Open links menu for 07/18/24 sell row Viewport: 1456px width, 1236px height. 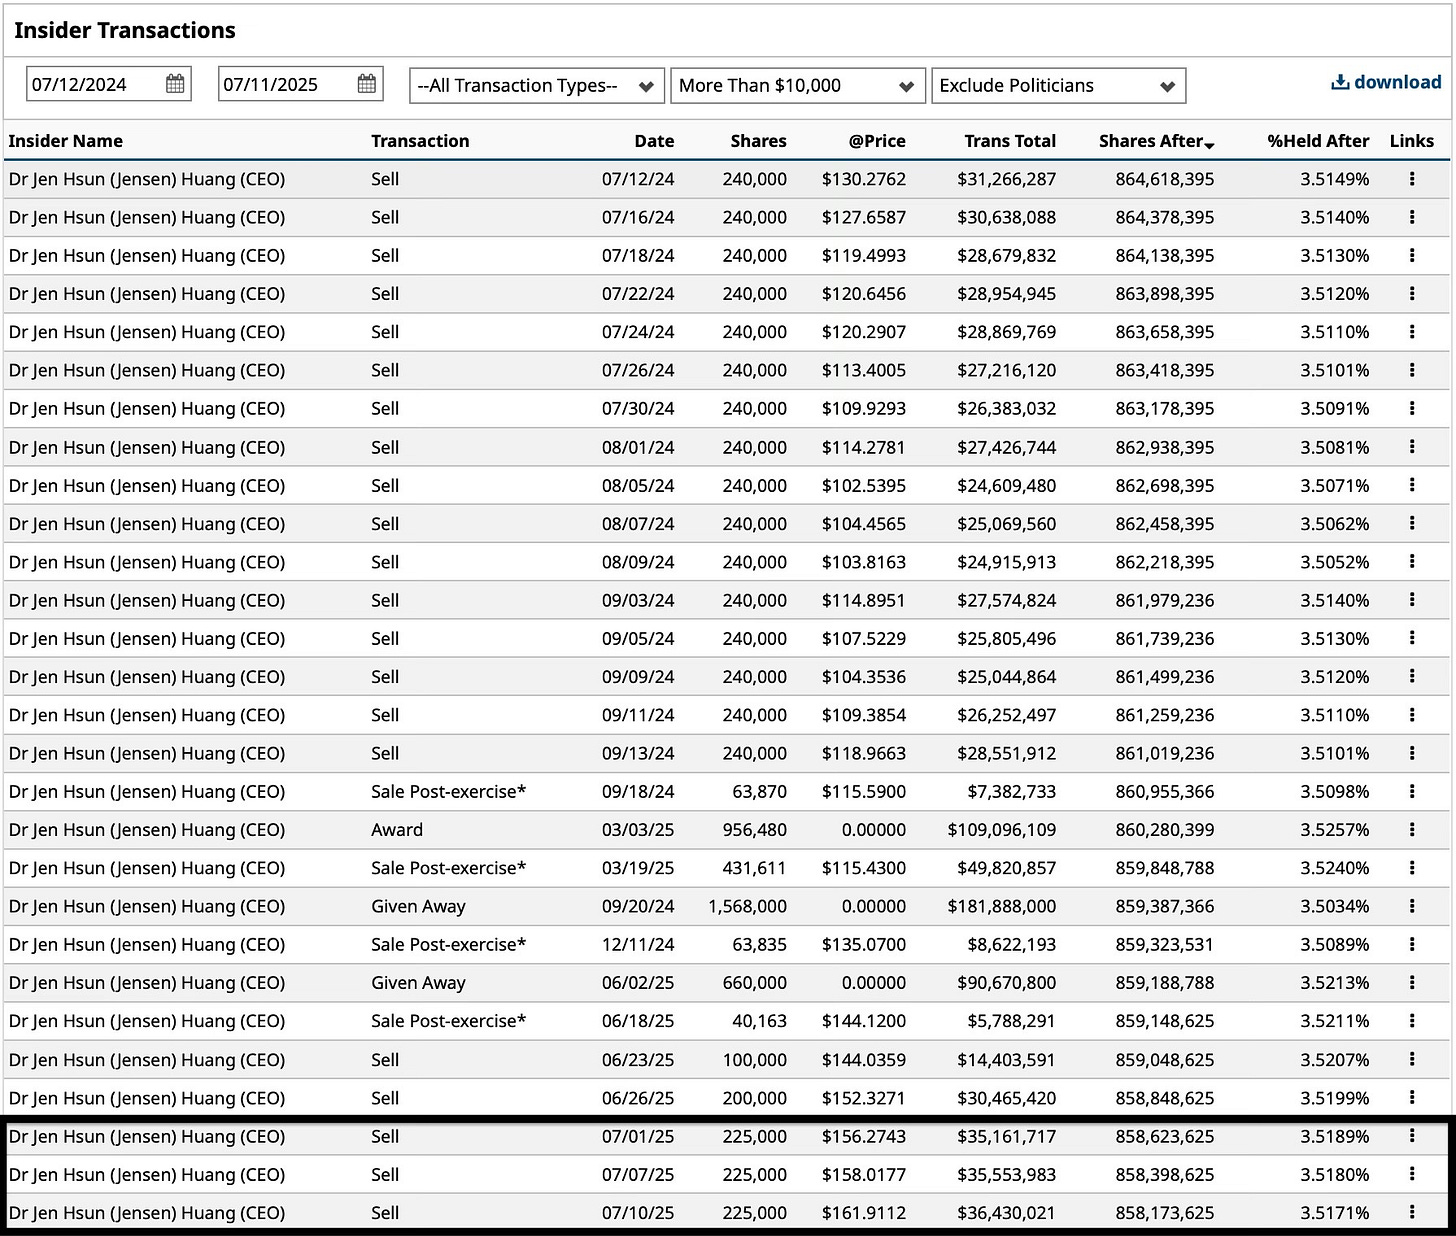(1412, 255)
